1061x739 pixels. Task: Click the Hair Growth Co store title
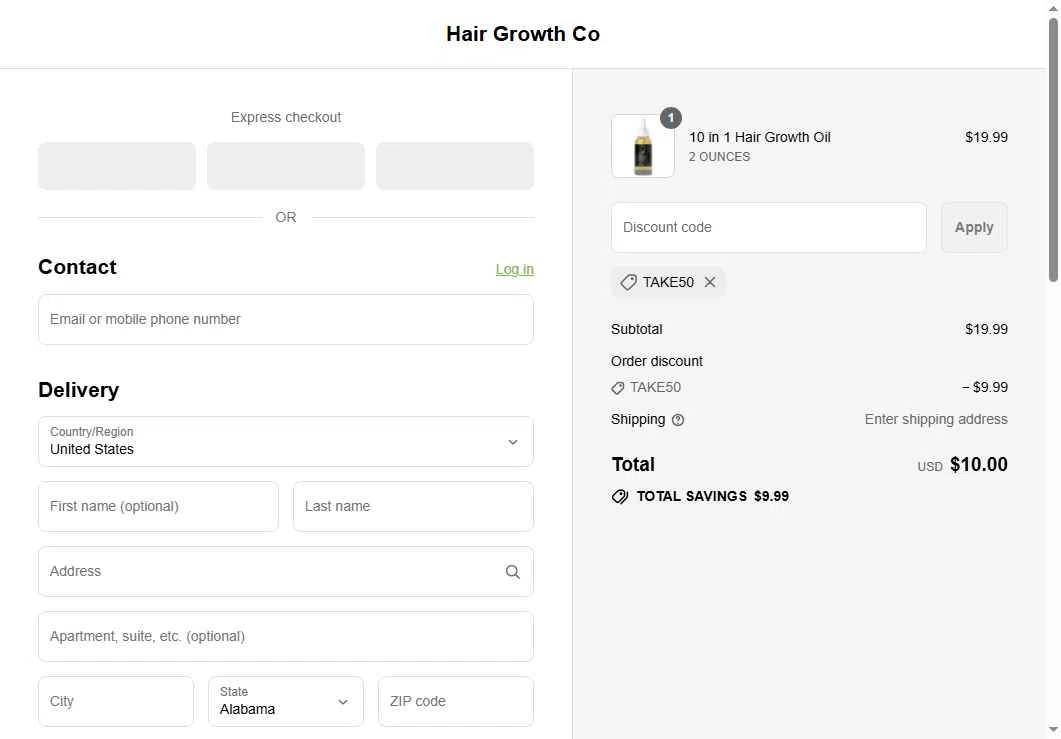click(x=522, y=34)
